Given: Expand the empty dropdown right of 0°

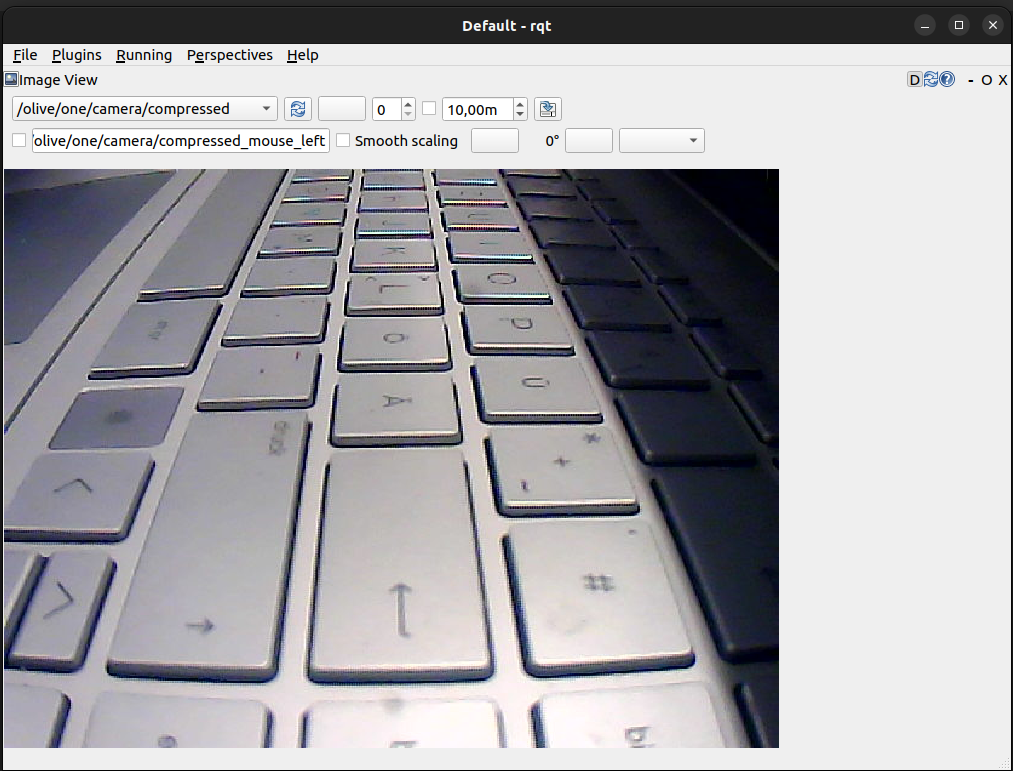Looking at the screenshot, I should [661, 141].
